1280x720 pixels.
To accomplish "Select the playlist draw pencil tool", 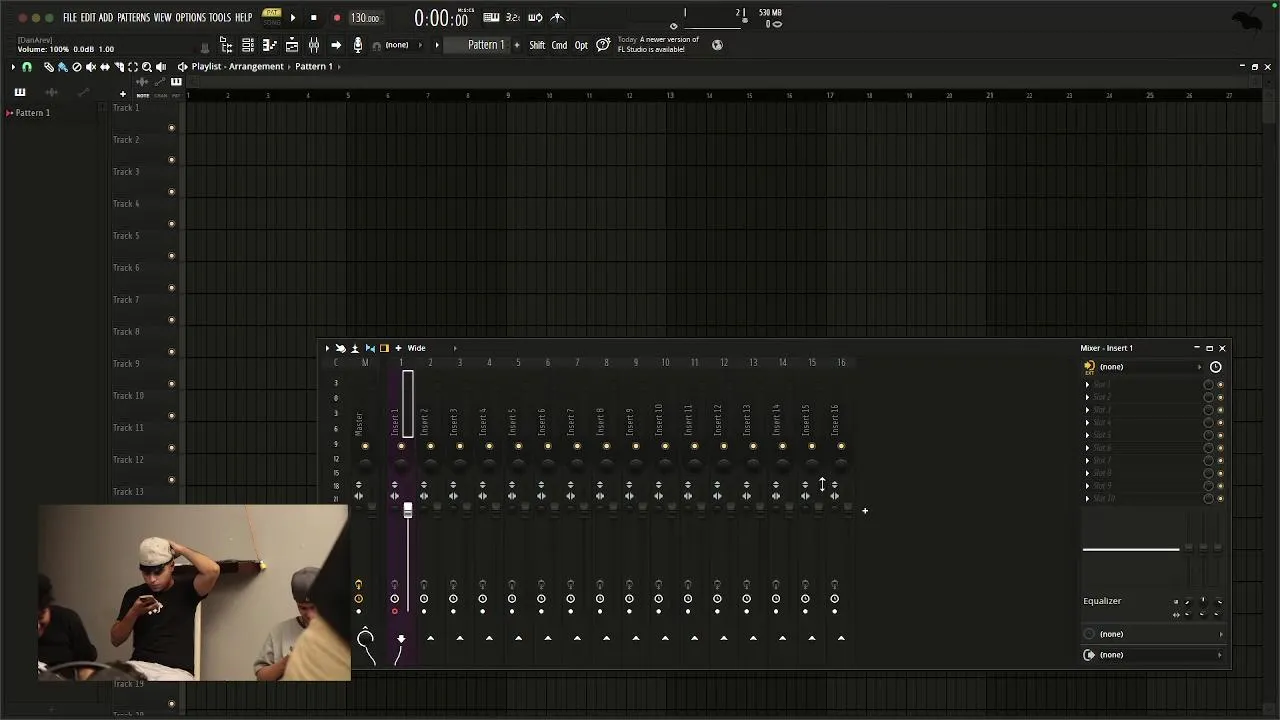I will tap(48, 67).
